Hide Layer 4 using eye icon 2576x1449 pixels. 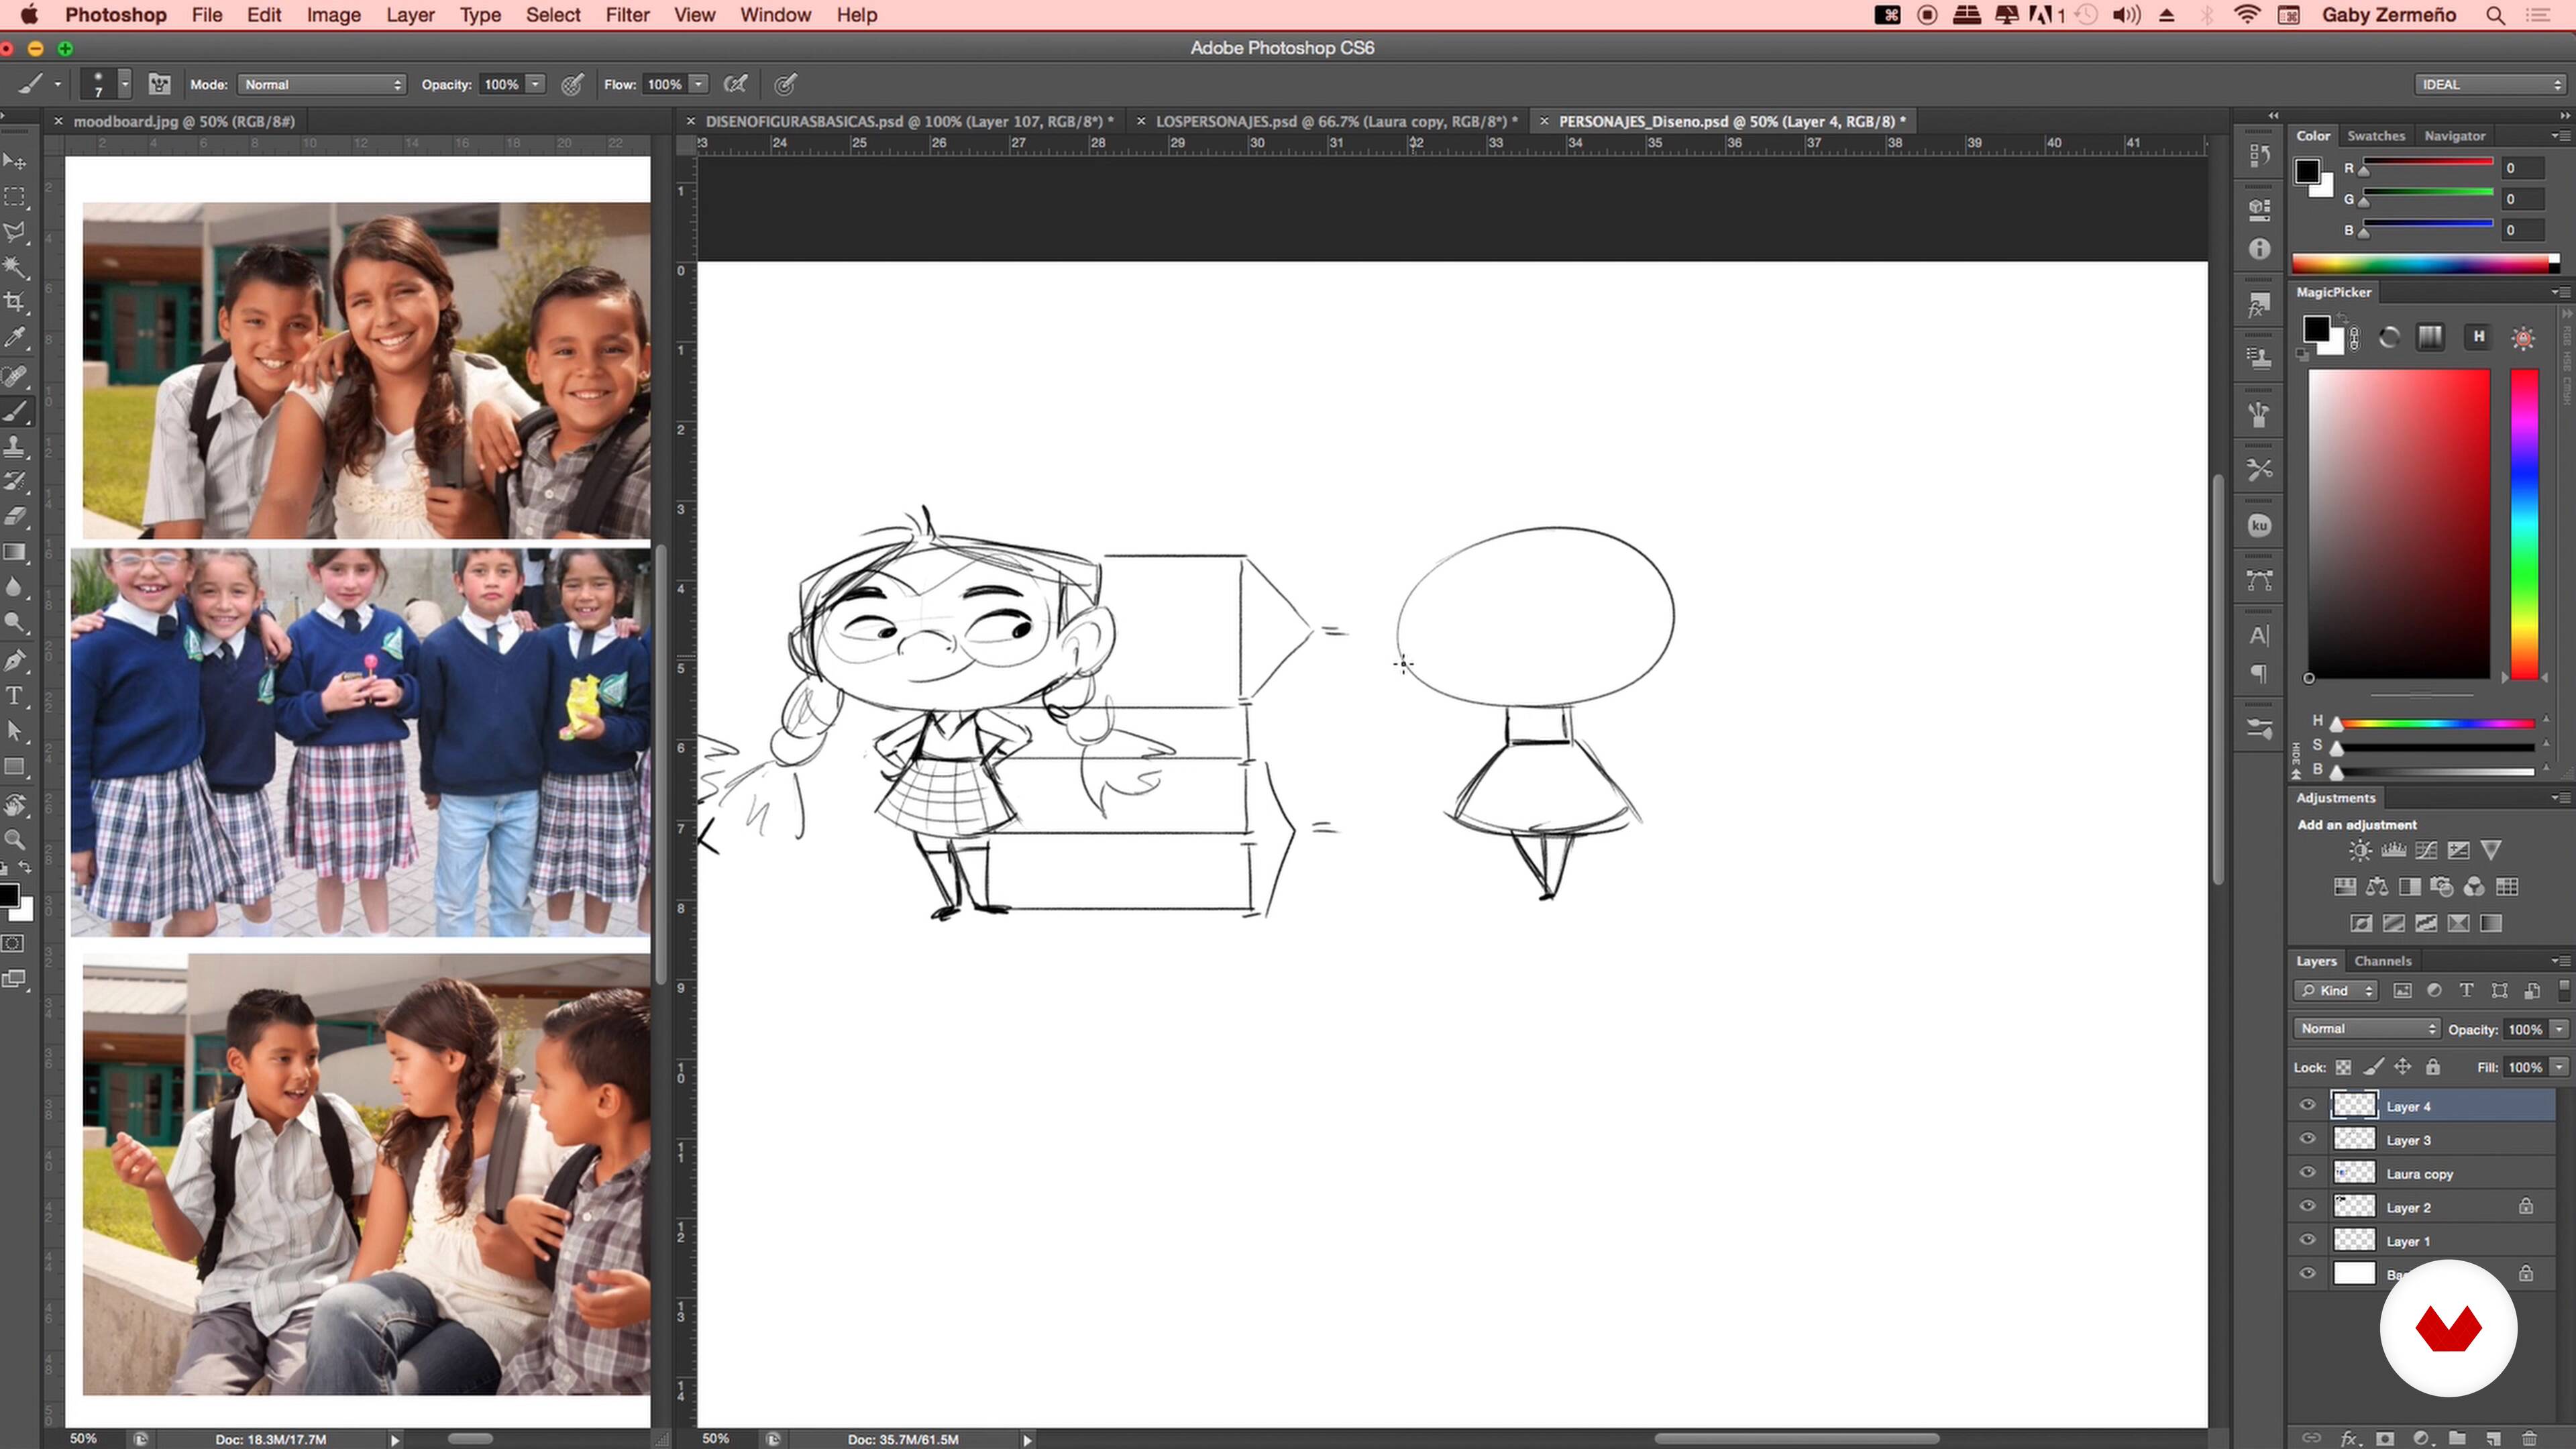click(x=2307, y=1105)
